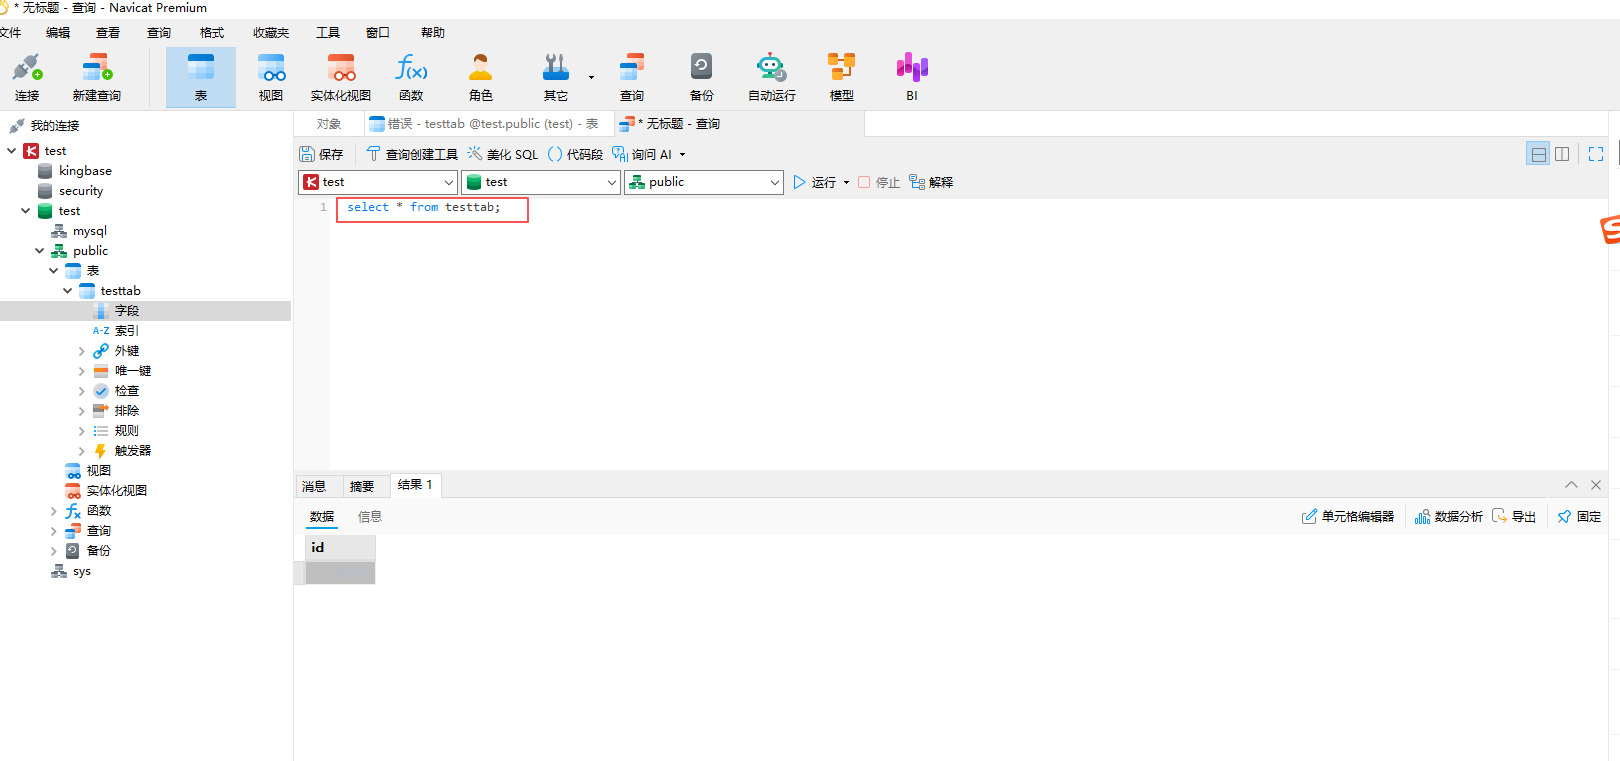
Task: Switch to the 对象 tab
Action: pos(329,124)
